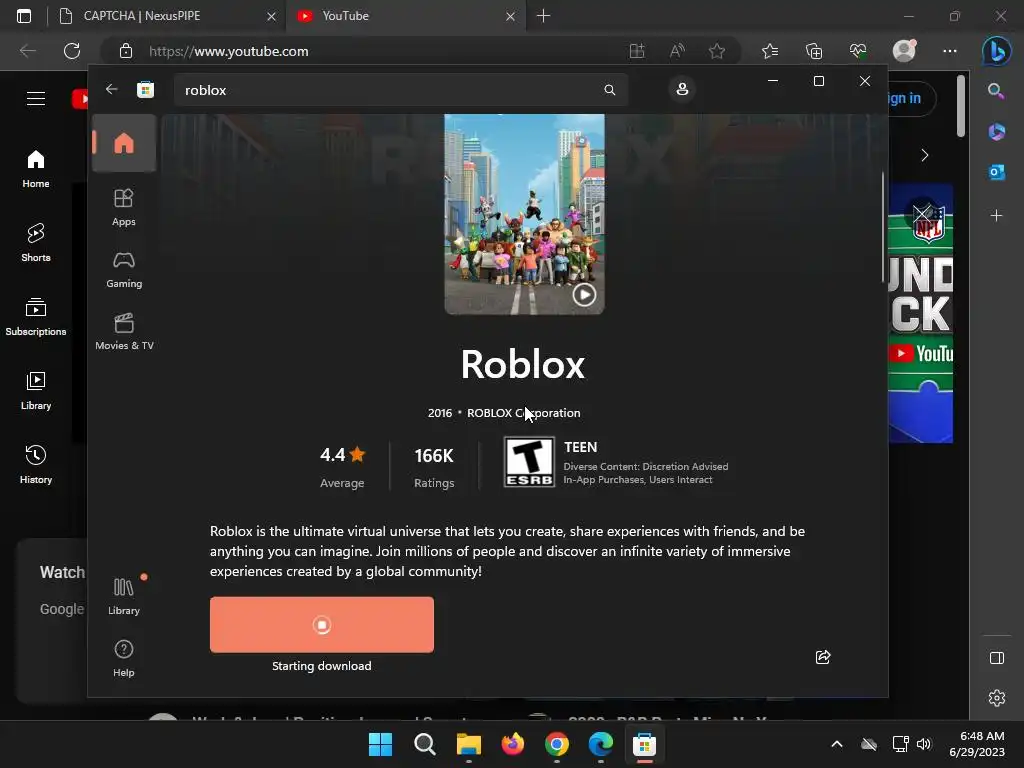Open Windows taskbar Search
The image size is (1024, 768).
424,744
